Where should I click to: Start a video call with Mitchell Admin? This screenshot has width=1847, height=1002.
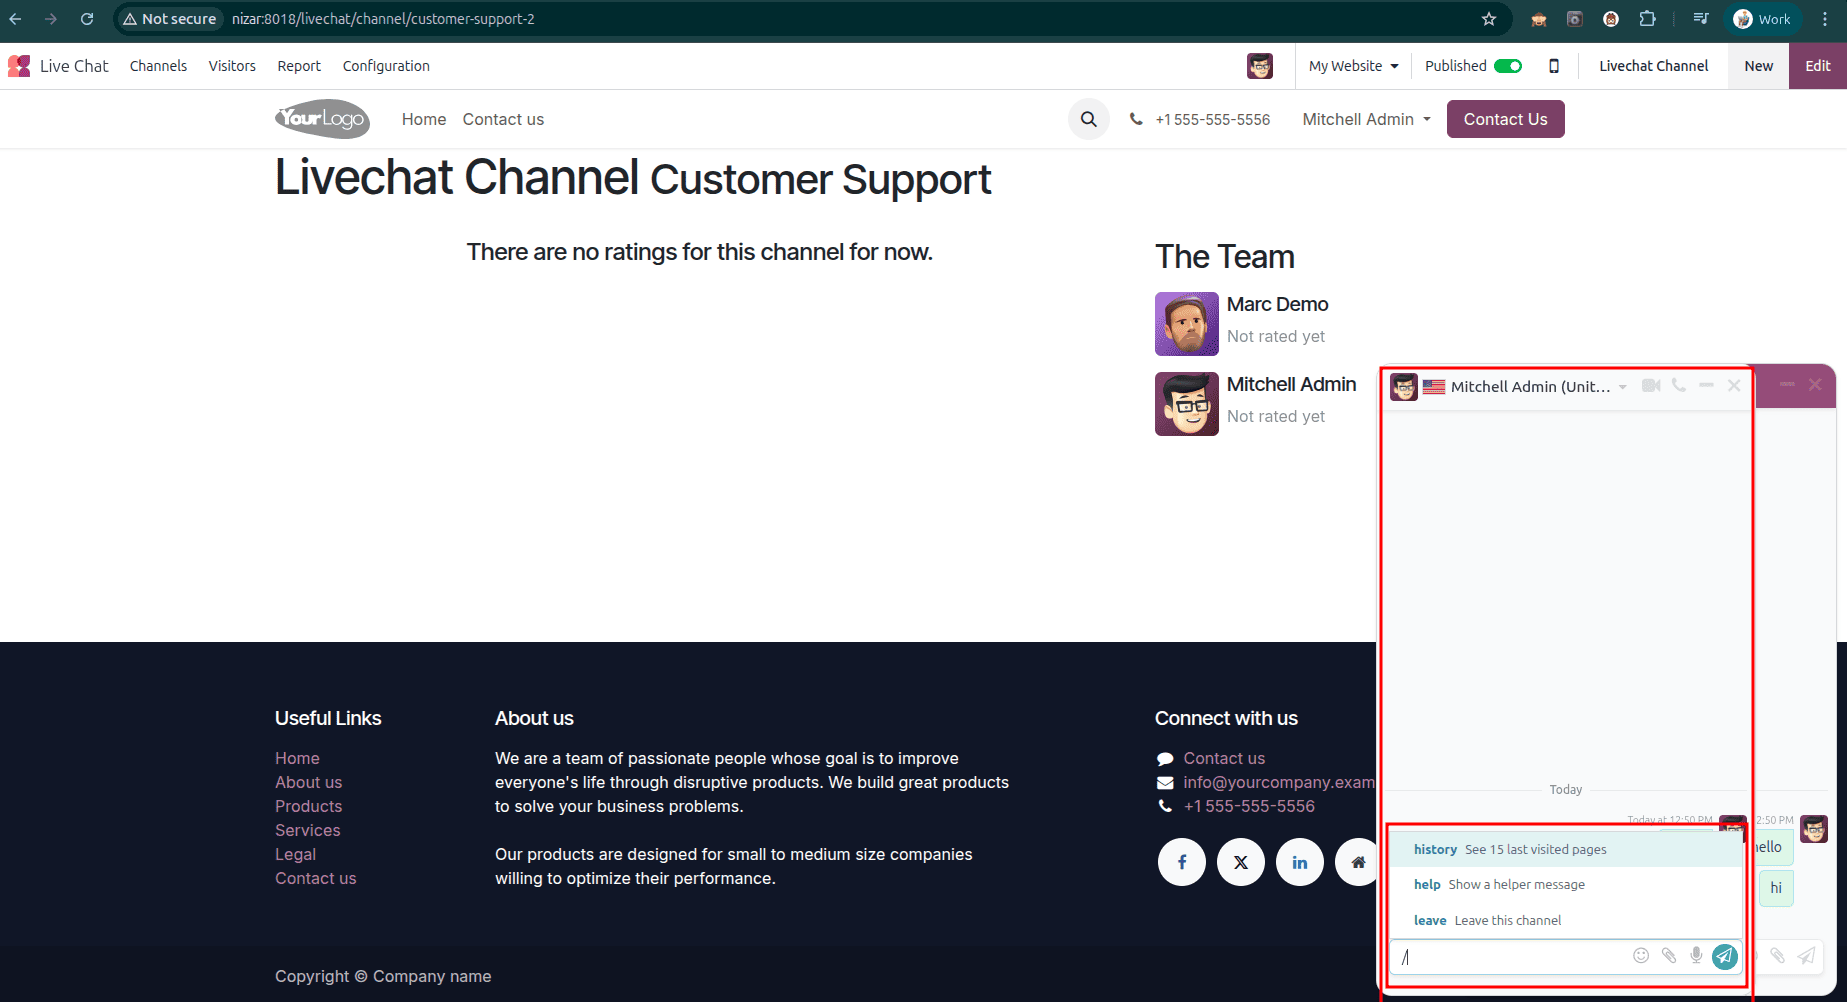tap(1651, 386)
